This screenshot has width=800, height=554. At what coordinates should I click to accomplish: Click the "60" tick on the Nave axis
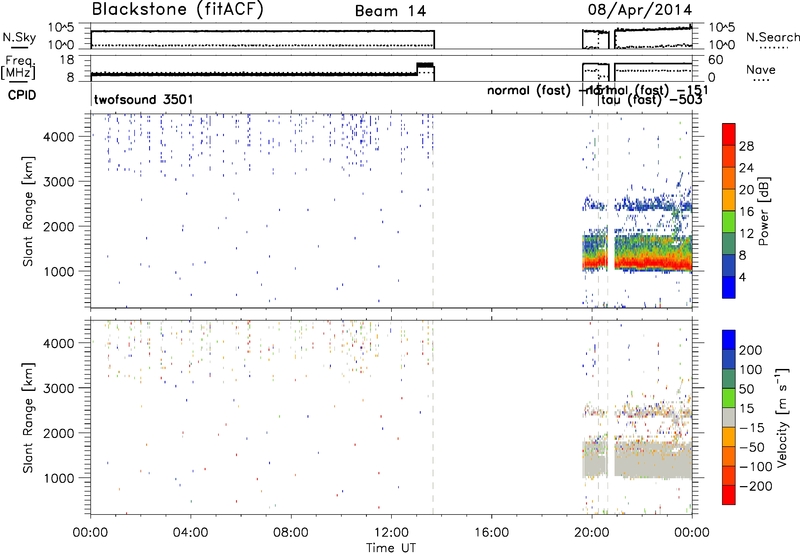(716, 60)
